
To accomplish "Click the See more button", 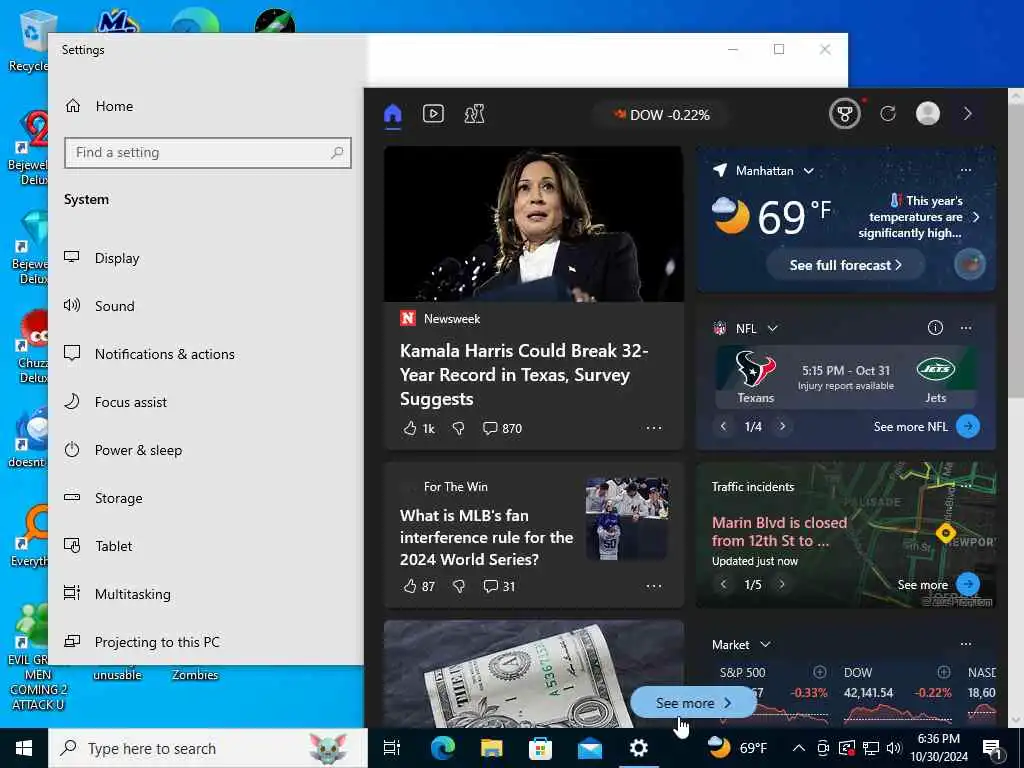I will point(692,703).
